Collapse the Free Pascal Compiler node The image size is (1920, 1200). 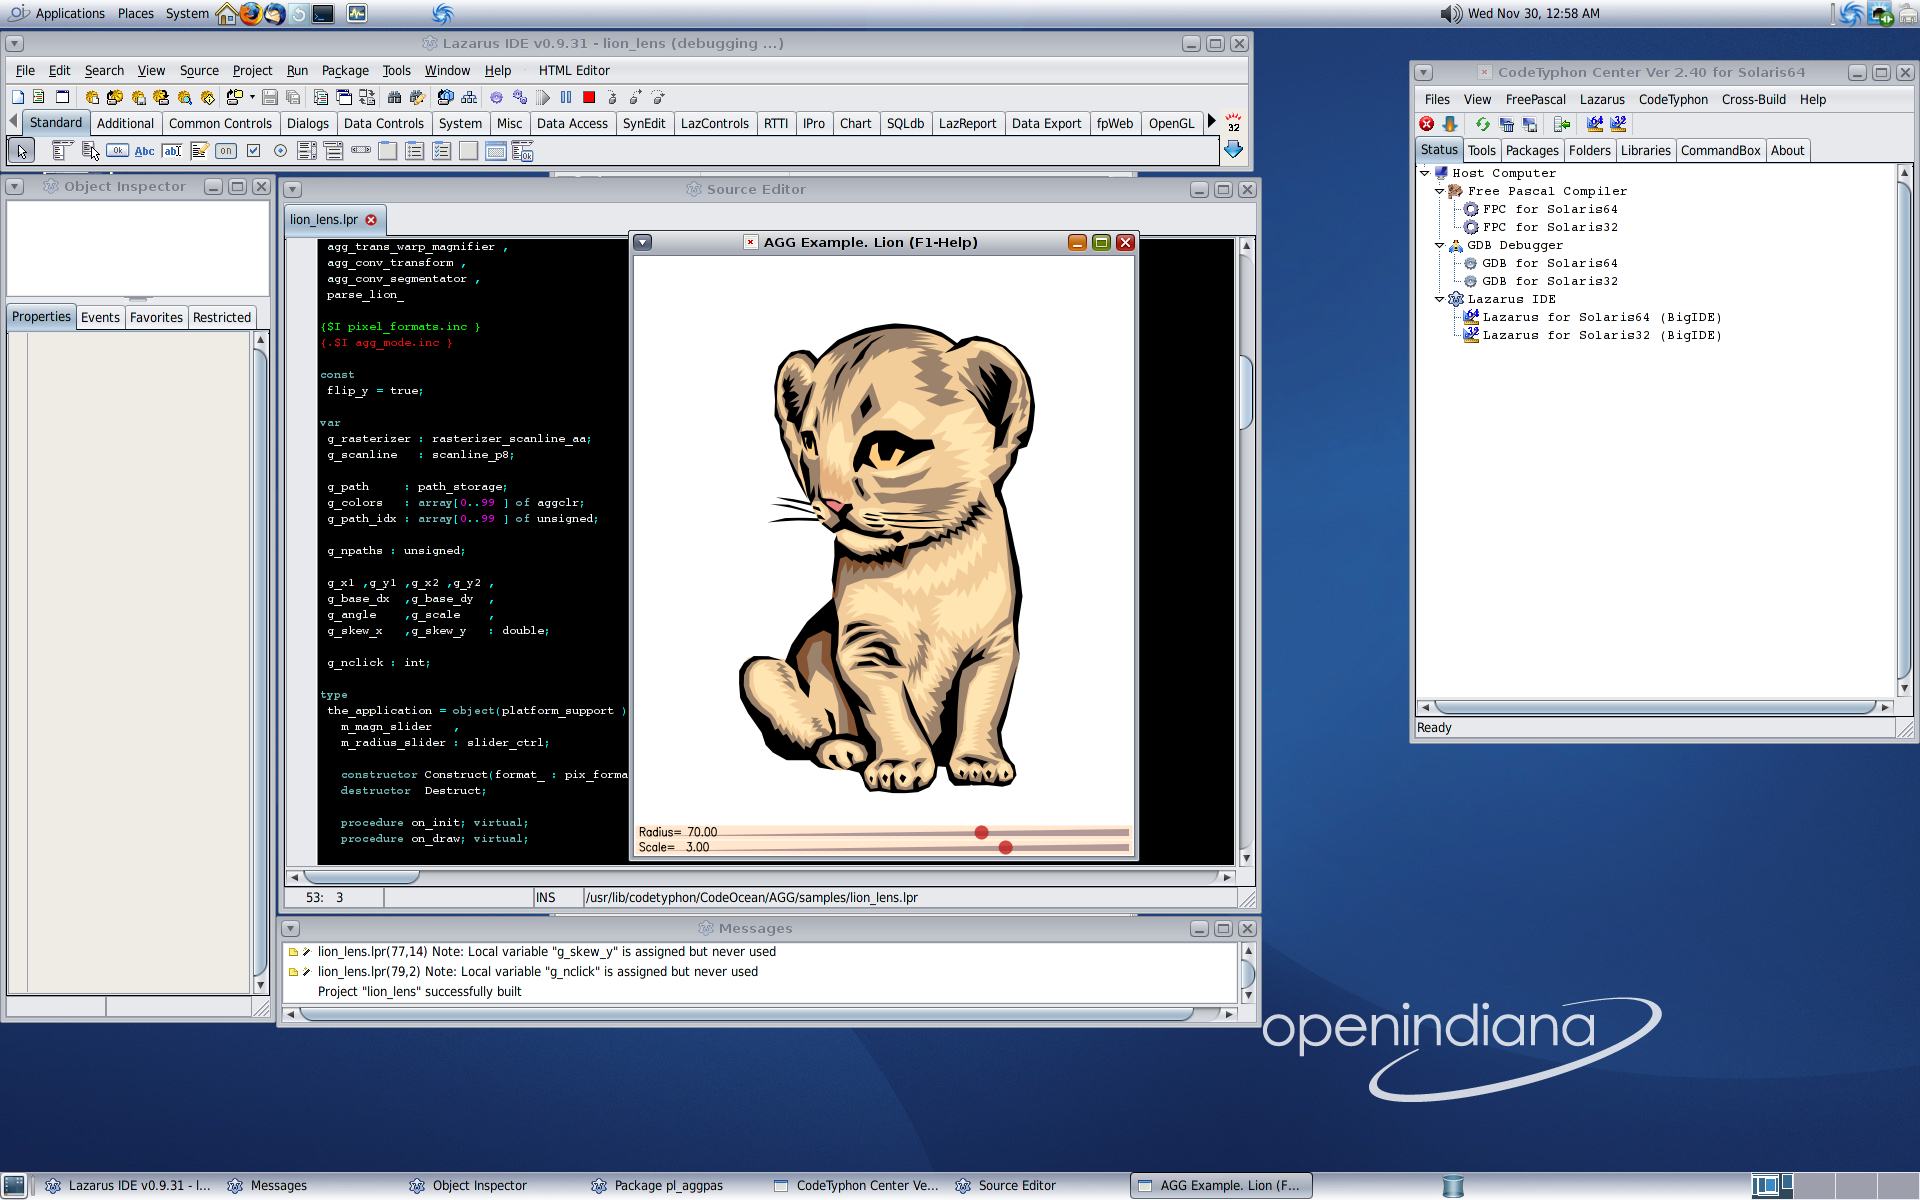1440,191
